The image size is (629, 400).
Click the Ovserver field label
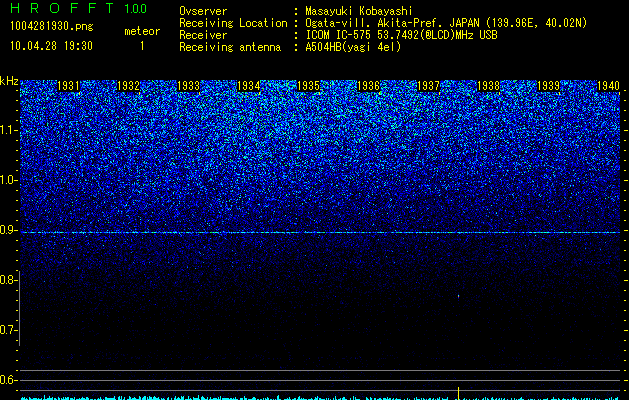click(x=203, y=11)
